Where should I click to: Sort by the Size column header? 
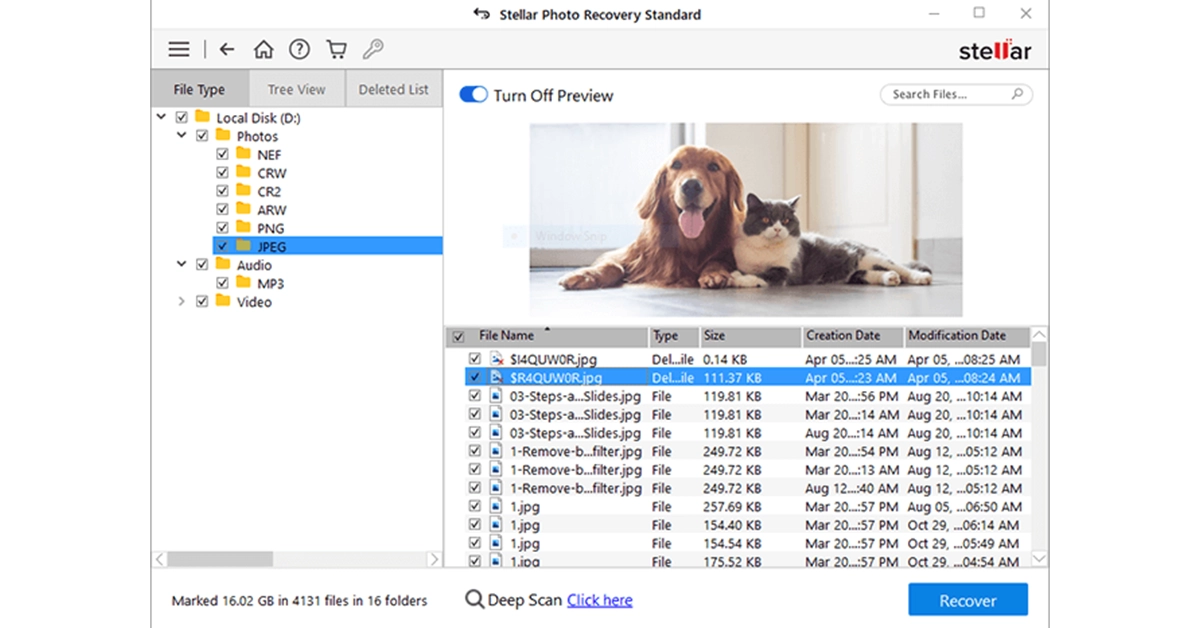click(750, 336)
